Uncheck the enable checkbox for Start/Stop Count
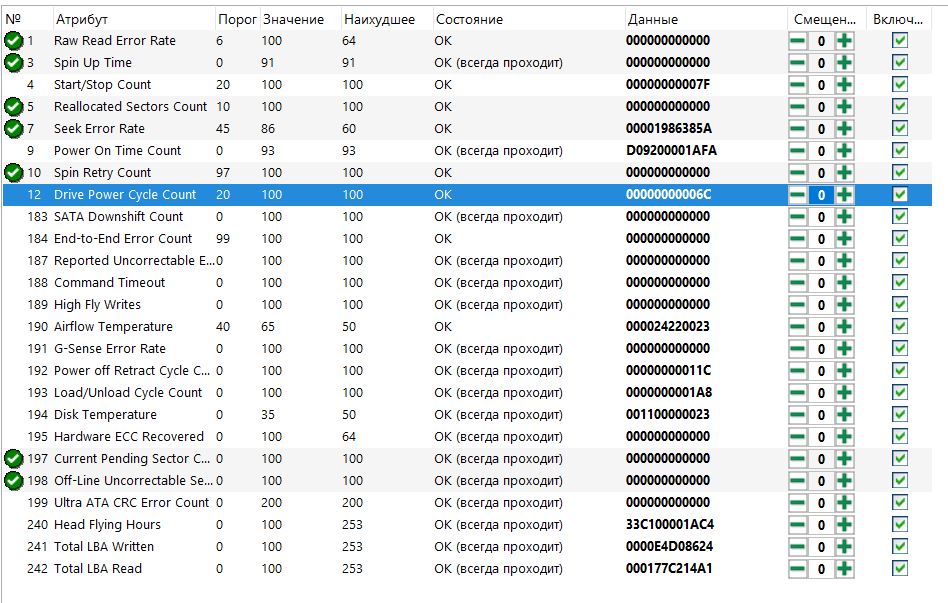948x603 pixels. point(900,85)
